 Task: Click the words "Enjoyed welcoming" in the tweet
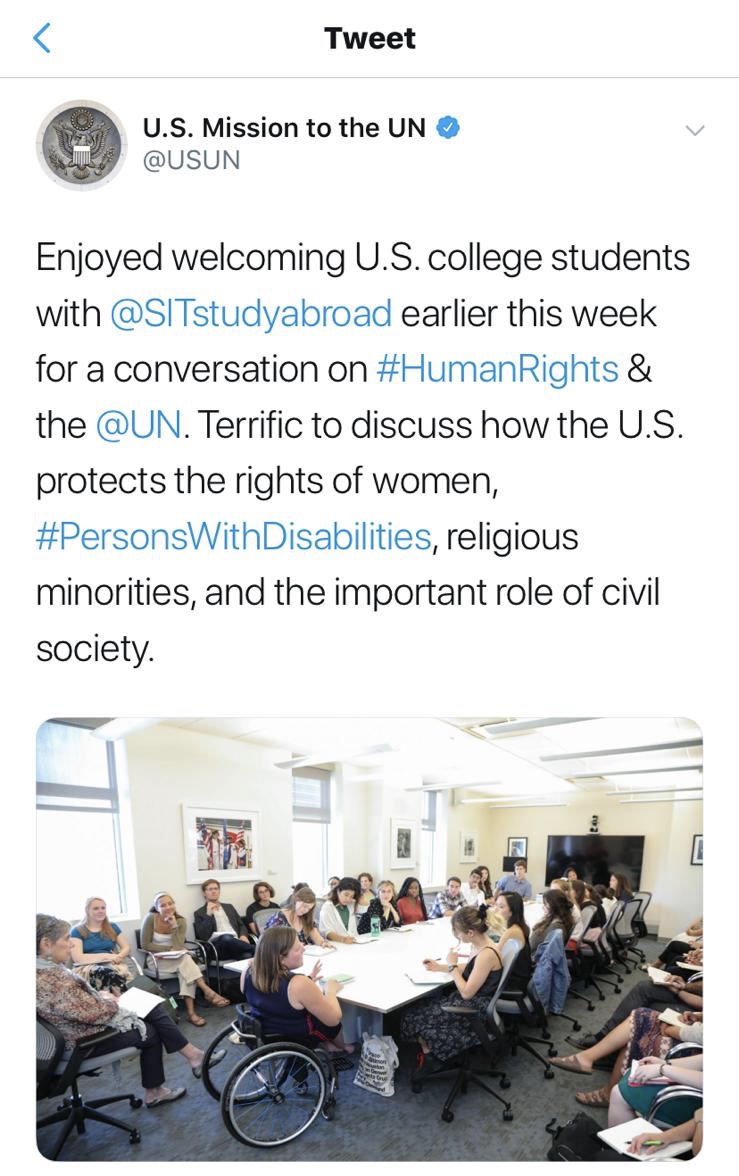(172, 258)
